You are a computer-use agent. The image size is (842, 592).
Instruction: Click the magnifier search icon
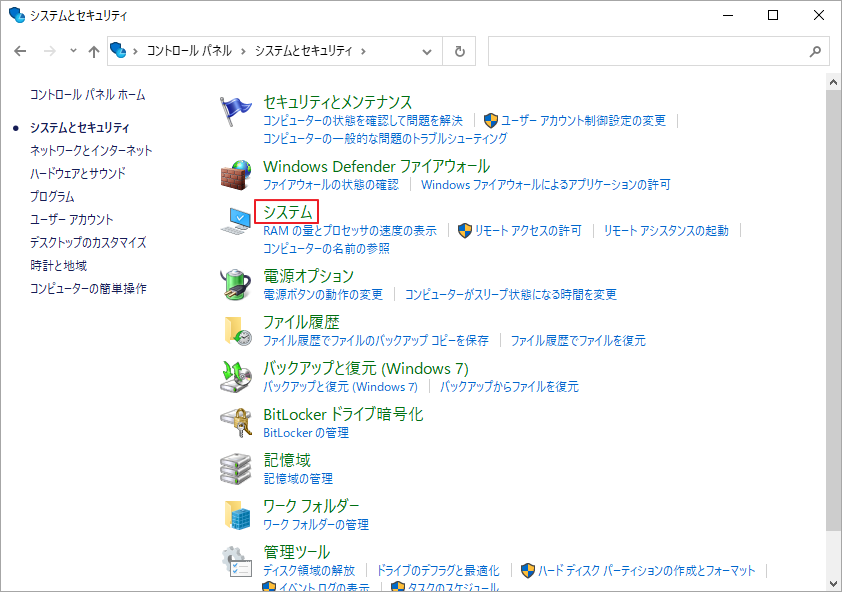click(x=815, y=51)
